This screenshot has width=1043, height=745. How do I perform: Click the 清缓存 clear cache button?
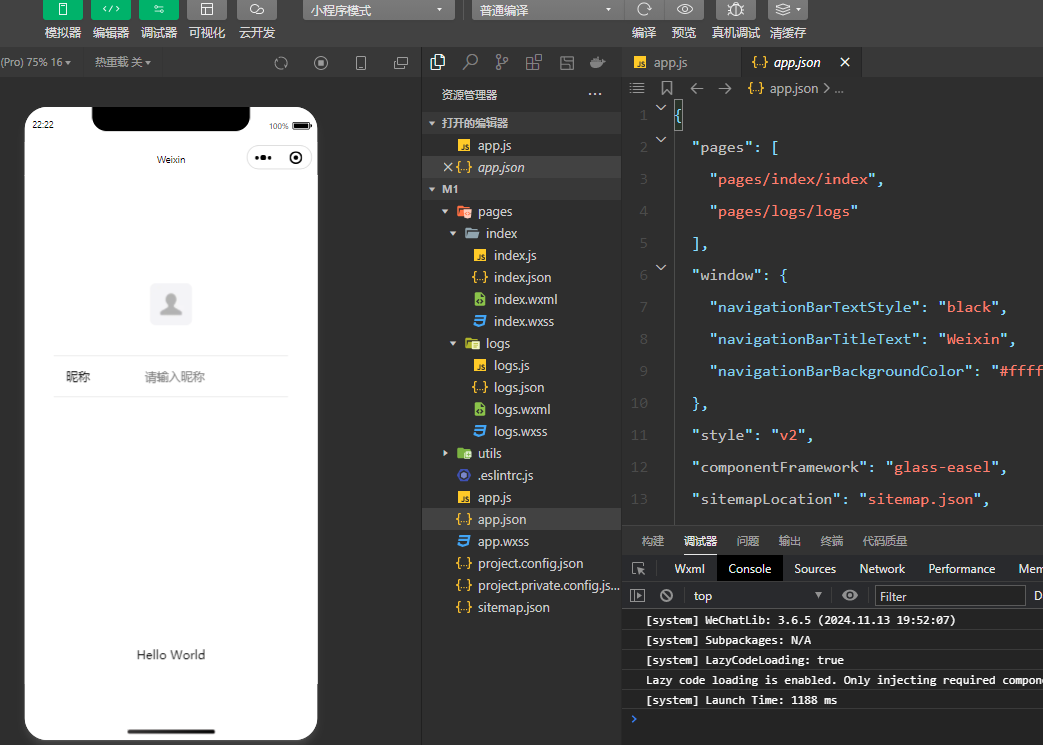(788, 10)
